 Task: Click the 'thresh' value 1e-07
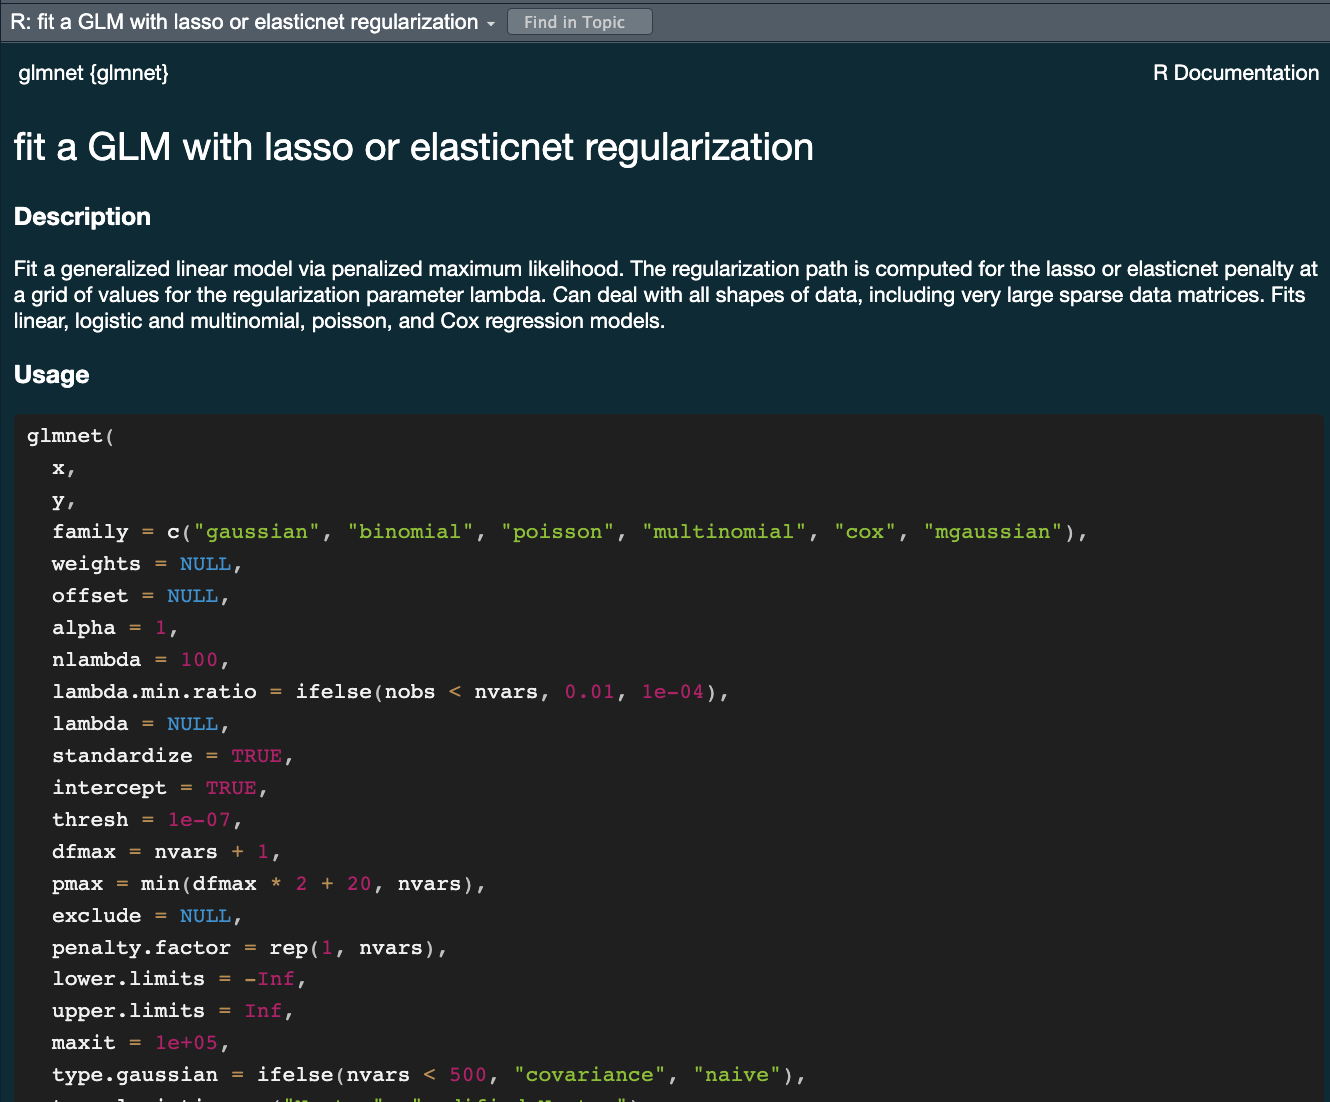[199, 820]
